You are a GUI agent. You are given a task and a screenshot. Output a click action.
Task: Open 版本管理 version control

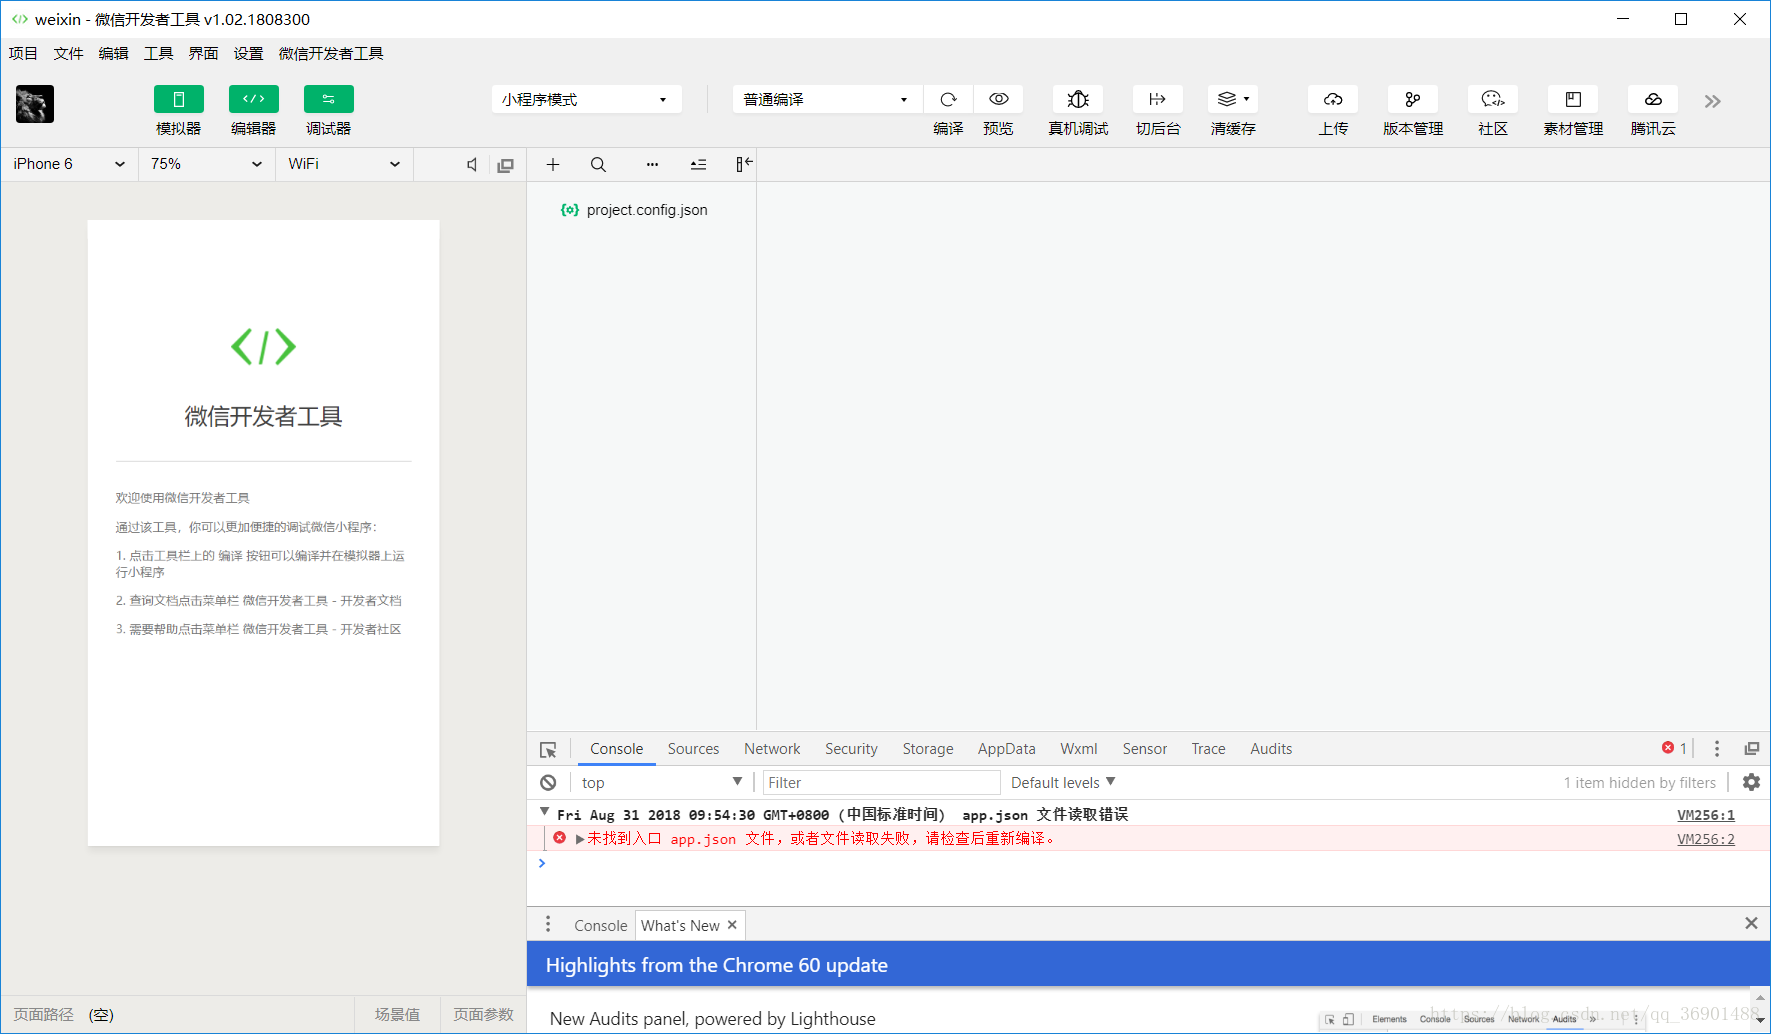[x=1412, y=99]
